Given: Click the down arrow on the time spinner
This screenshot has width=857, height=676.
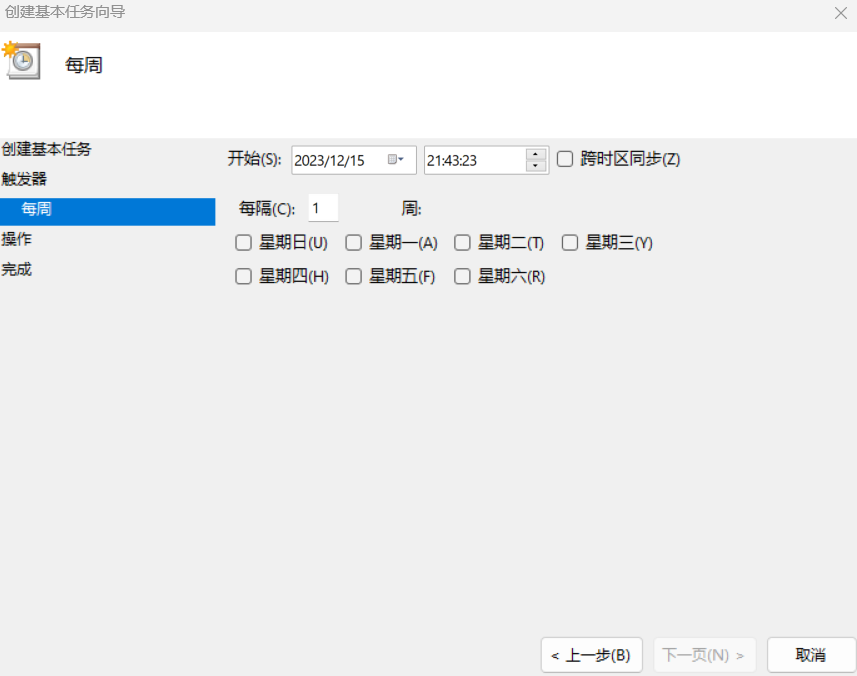Looking at the screenshot, I should tap(535, 165).
